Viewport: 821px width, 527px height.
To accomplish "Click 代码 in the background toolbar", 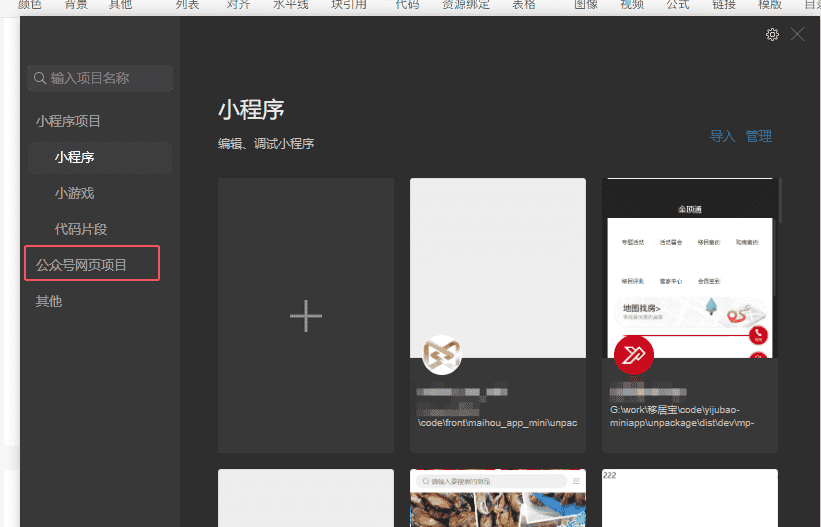I will (x=407, y=5).
